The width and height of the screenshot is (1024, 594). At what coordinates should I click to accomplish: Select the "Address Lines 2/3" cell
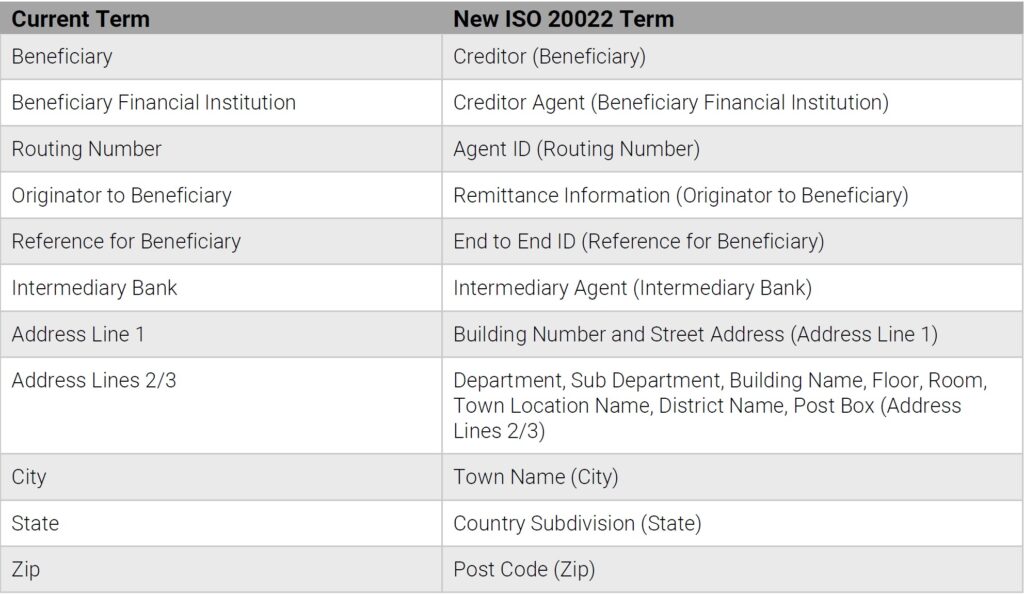point(94,380)
